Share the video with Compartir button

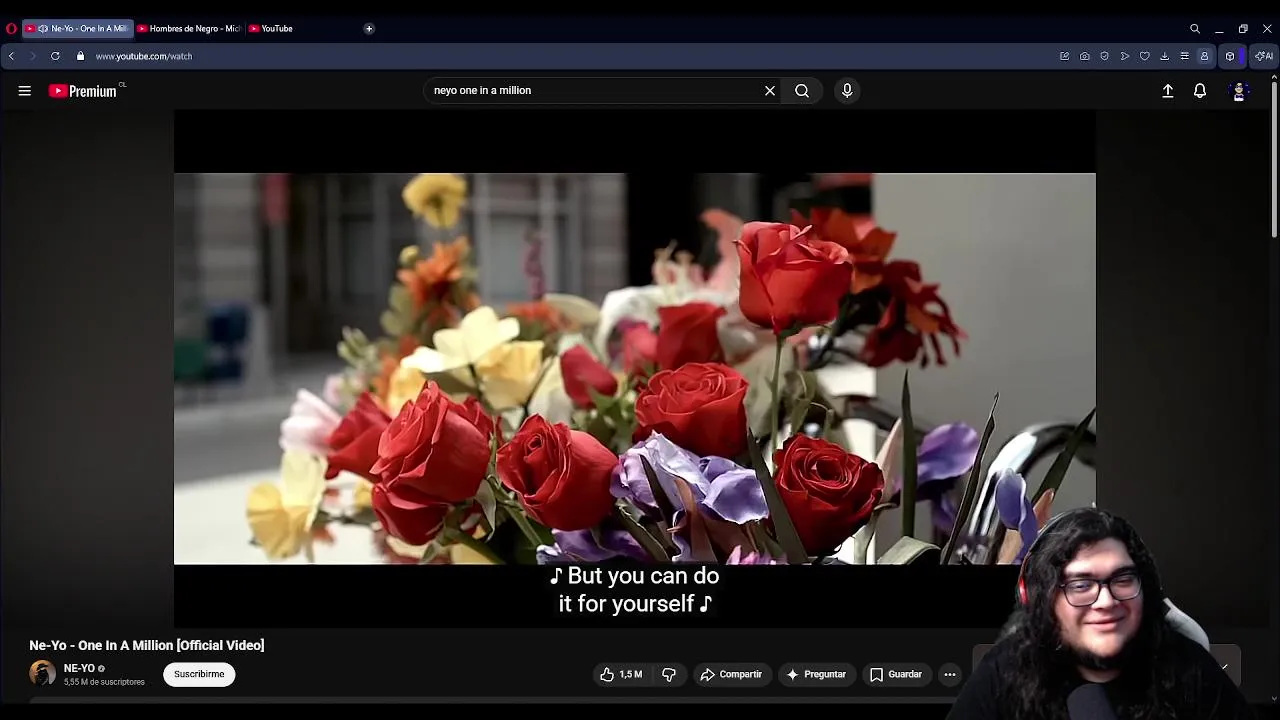(x=731, y=674)
